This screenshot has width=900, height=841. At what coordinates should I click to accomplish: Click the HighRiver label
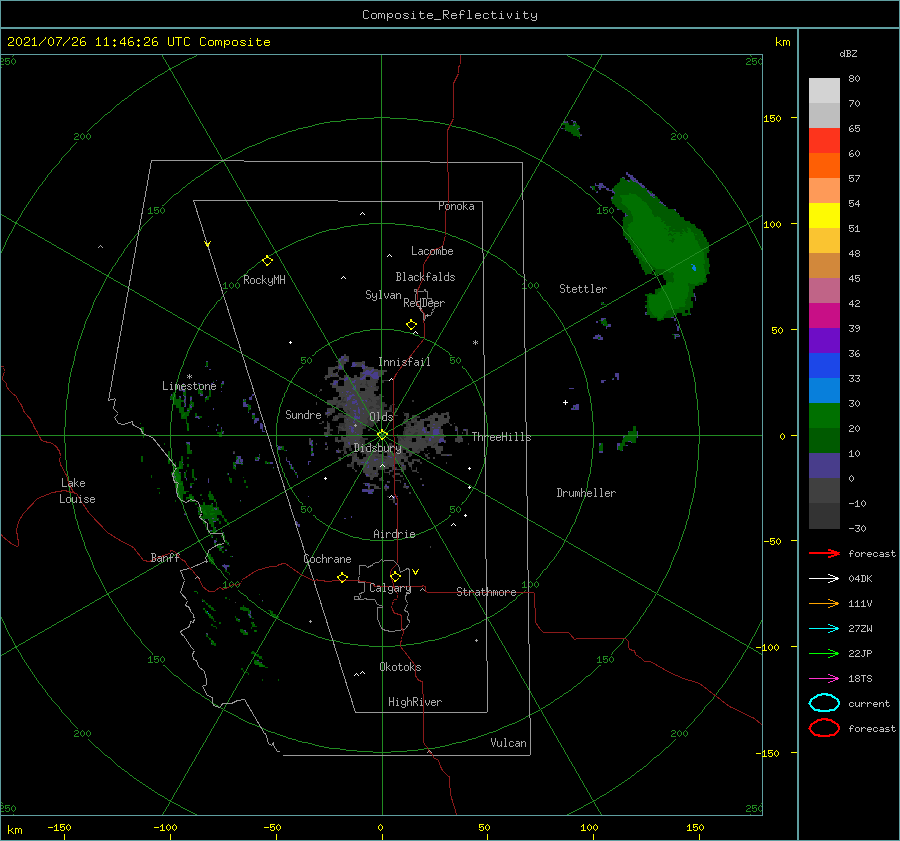(415, 702)
